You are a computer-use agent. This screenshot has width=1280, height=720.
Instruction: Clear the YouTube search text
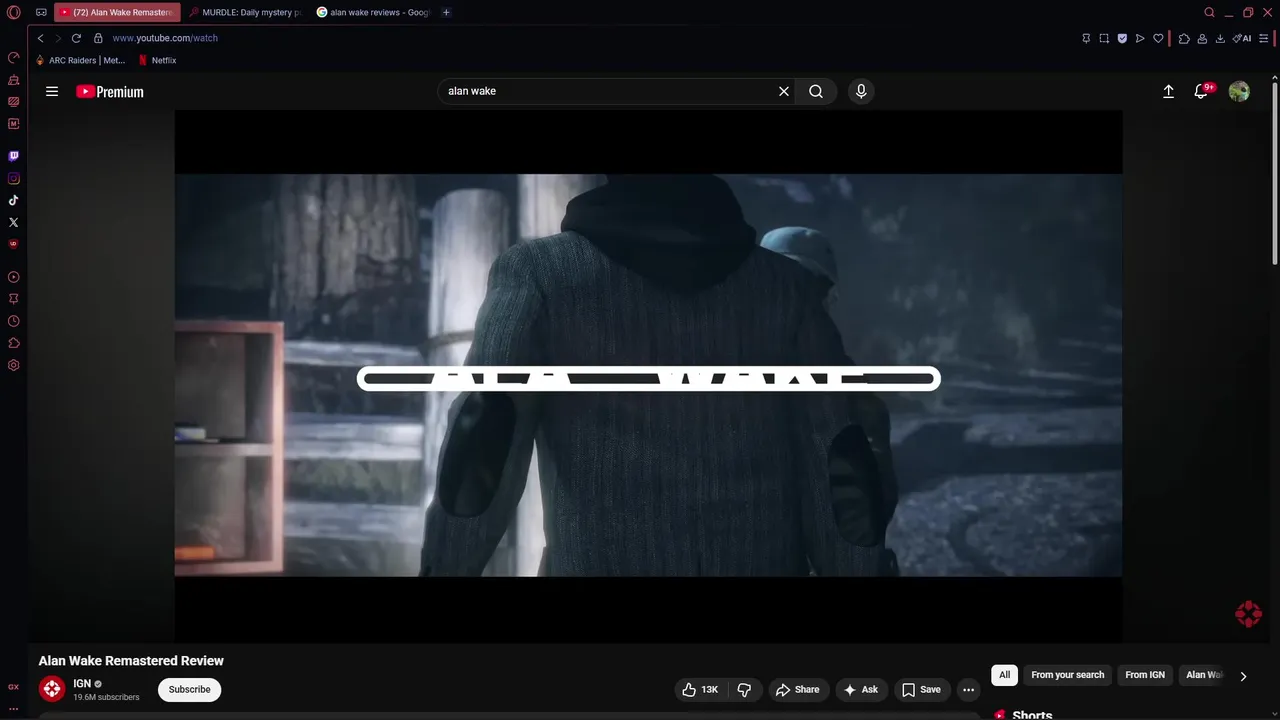coord(784,91)
